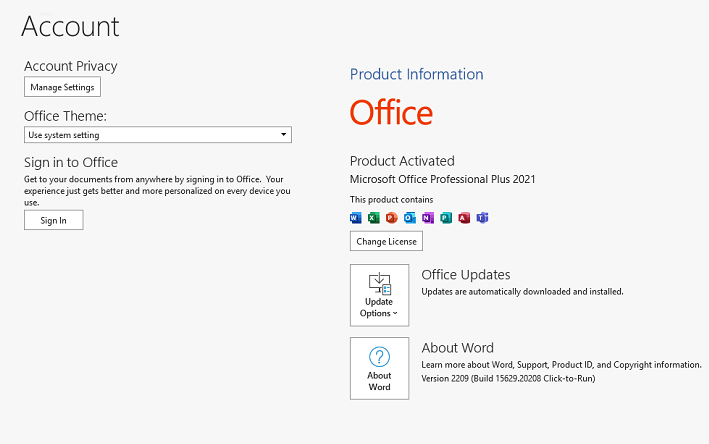Viewport: 709px width, 444px height.
Task: Click the Account Privacy heading
Action: pos(71,66)
